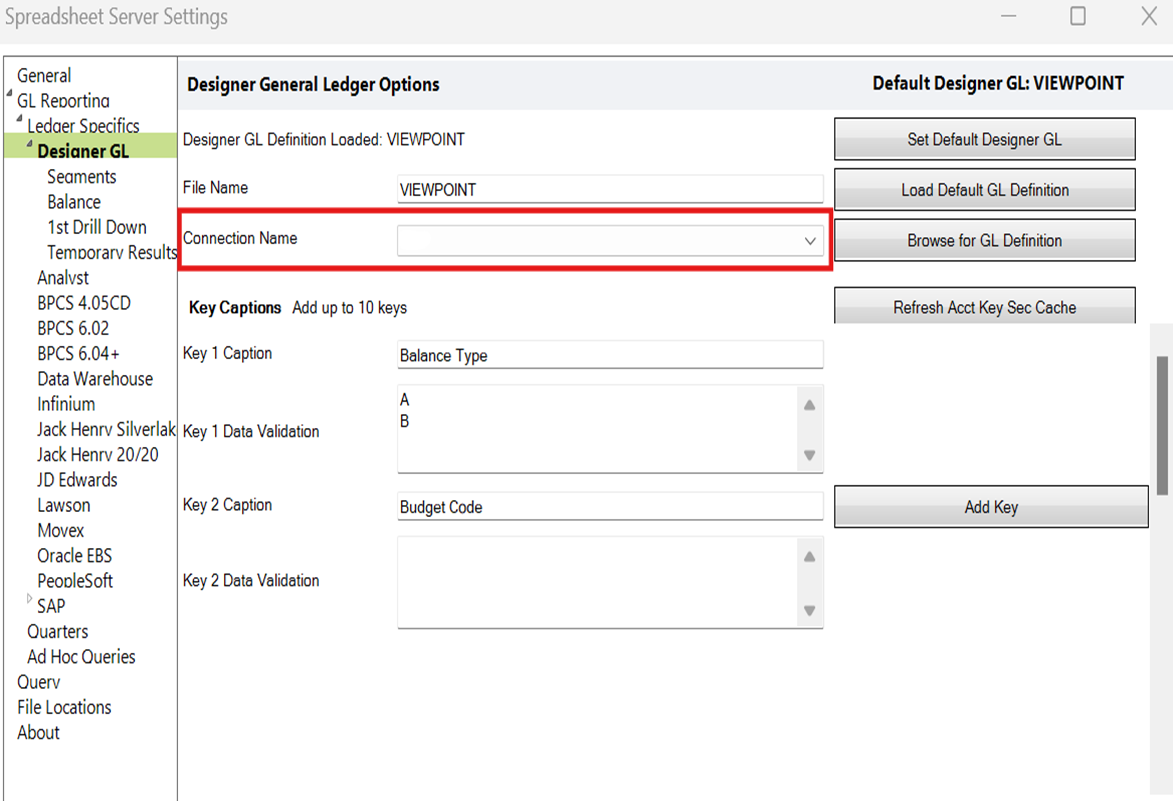This screenshot has width=1173, height=801.
Task: Open Quarters settings
Action: [x=58, y=631]
